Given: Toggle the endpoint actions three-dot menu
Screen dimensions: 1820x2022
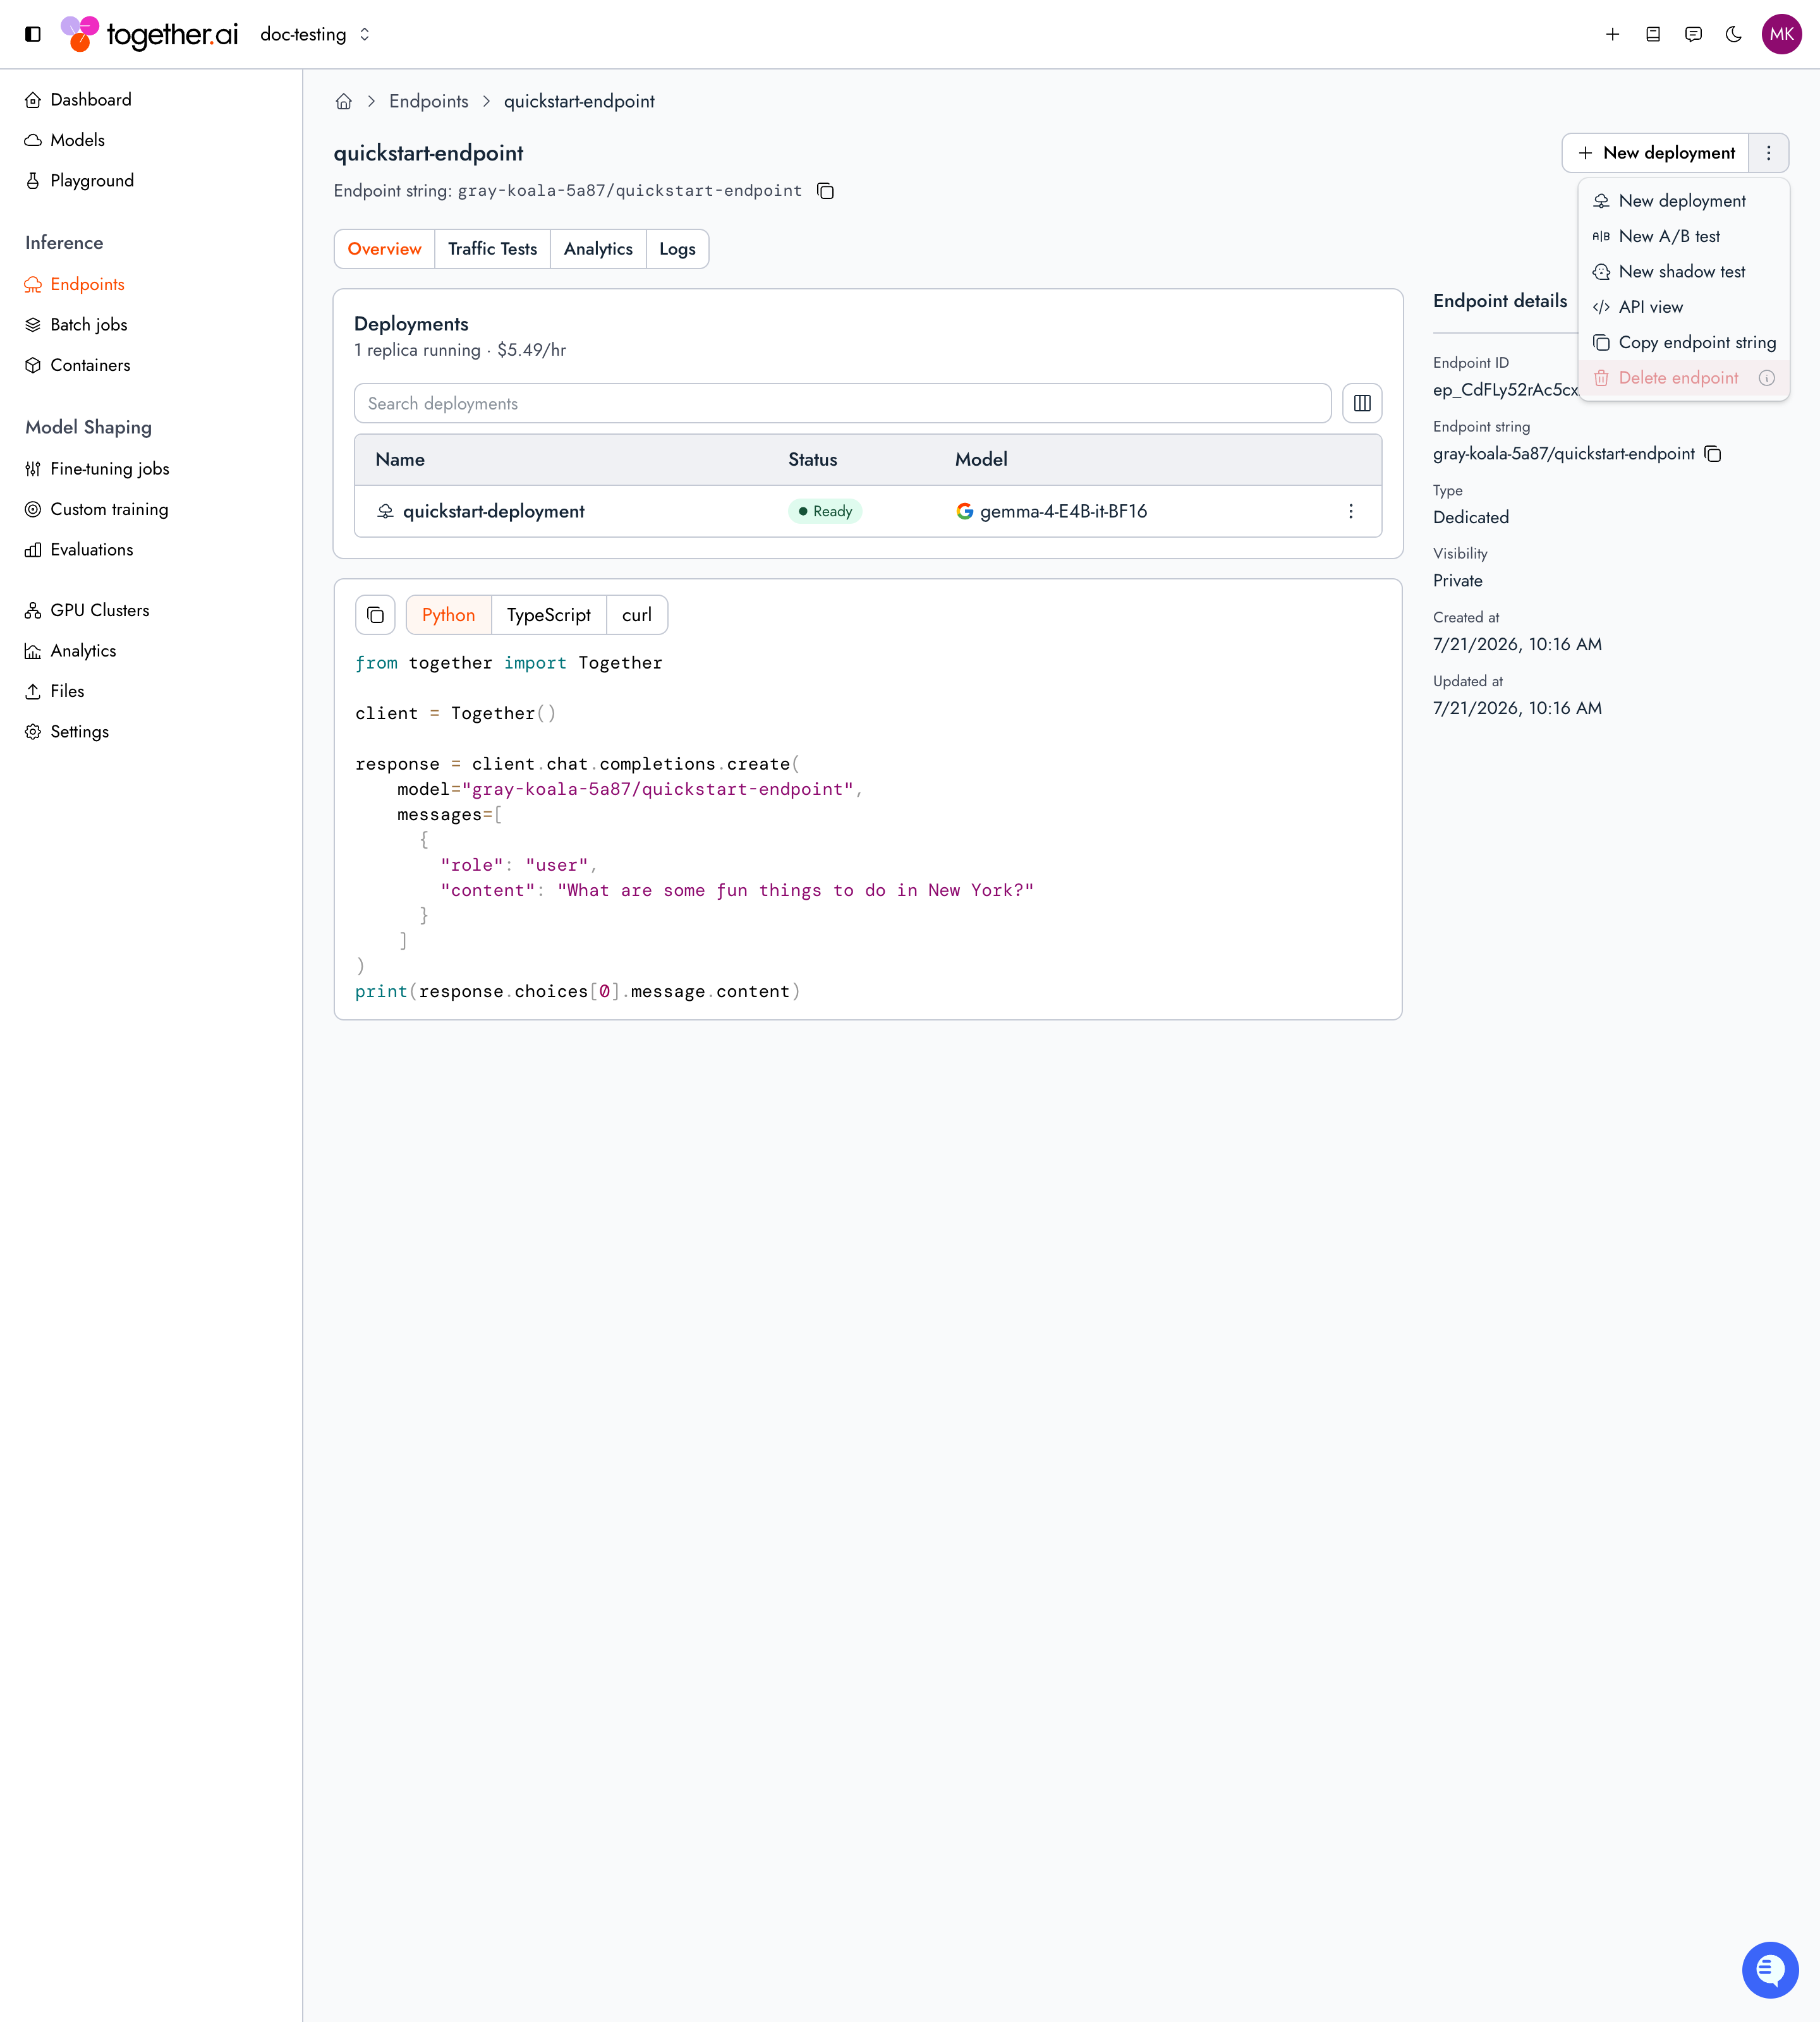Looking at the screenshot, I should coord(1768,153).
